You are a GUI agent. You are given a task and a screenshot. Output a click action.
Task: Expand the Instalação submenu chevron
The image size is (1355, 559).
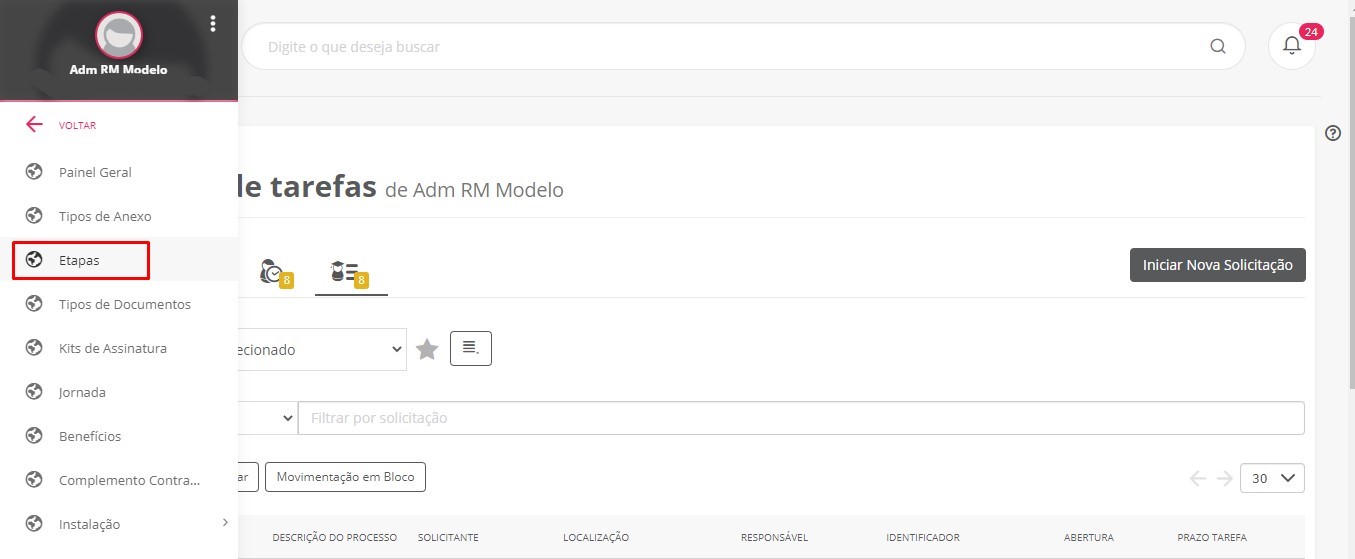click(x=225, y=522)
